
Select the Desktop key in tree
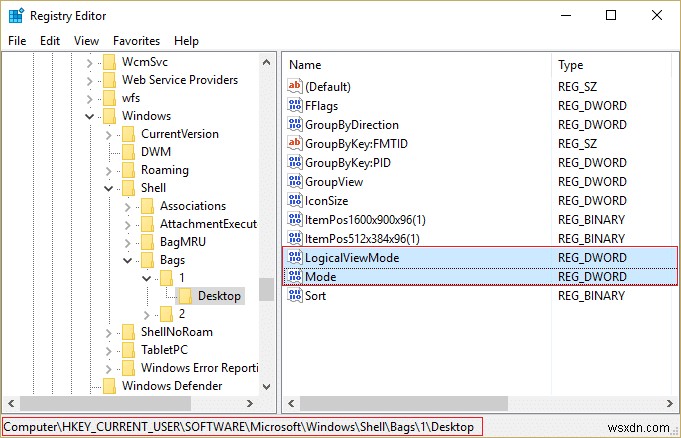[x=219, y=296]
